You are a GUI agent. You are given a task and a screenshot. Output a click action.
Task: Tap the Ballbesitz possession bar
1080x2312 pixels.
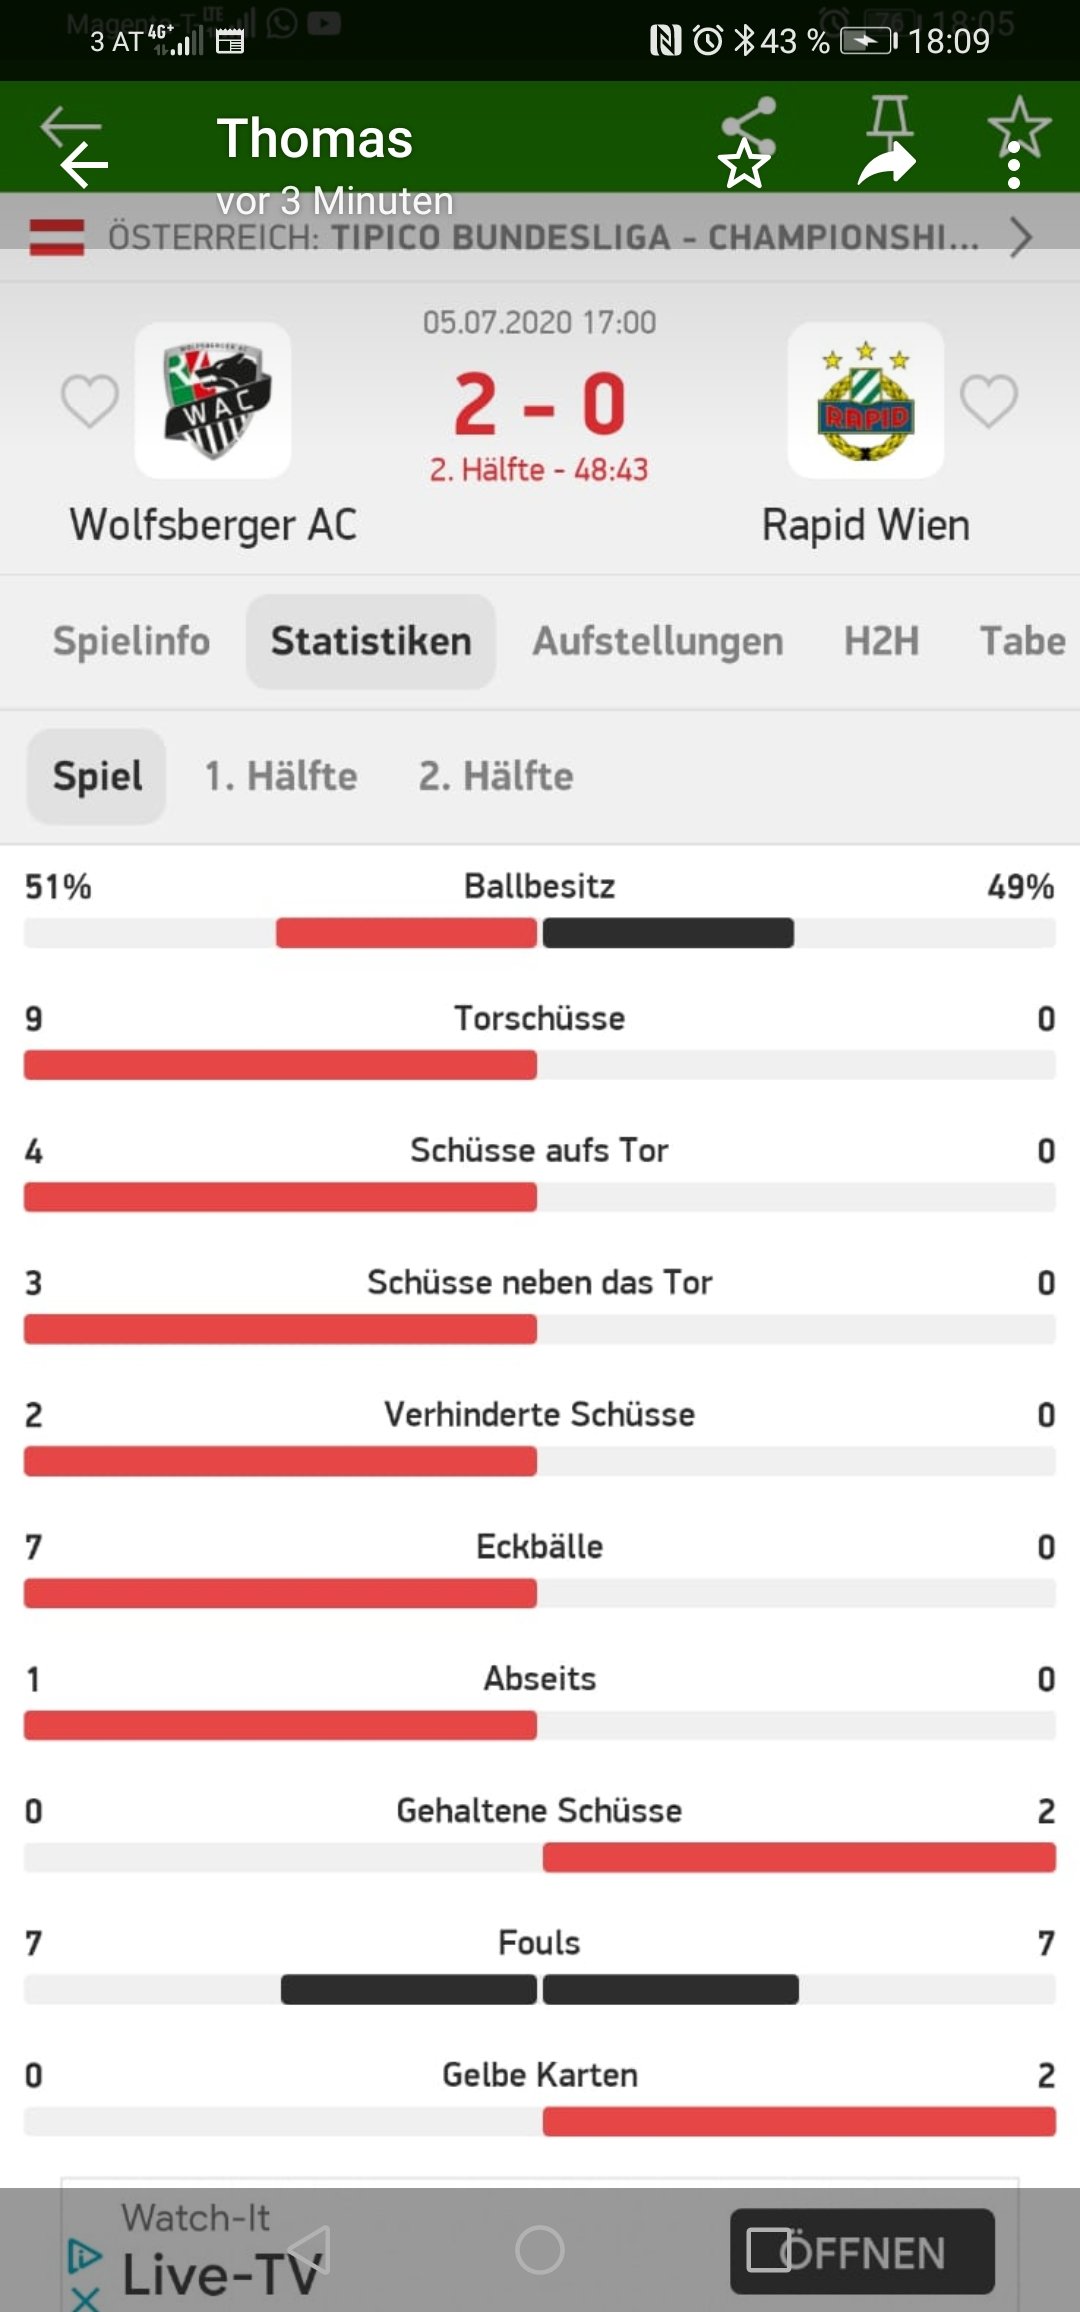coord(540,933)
